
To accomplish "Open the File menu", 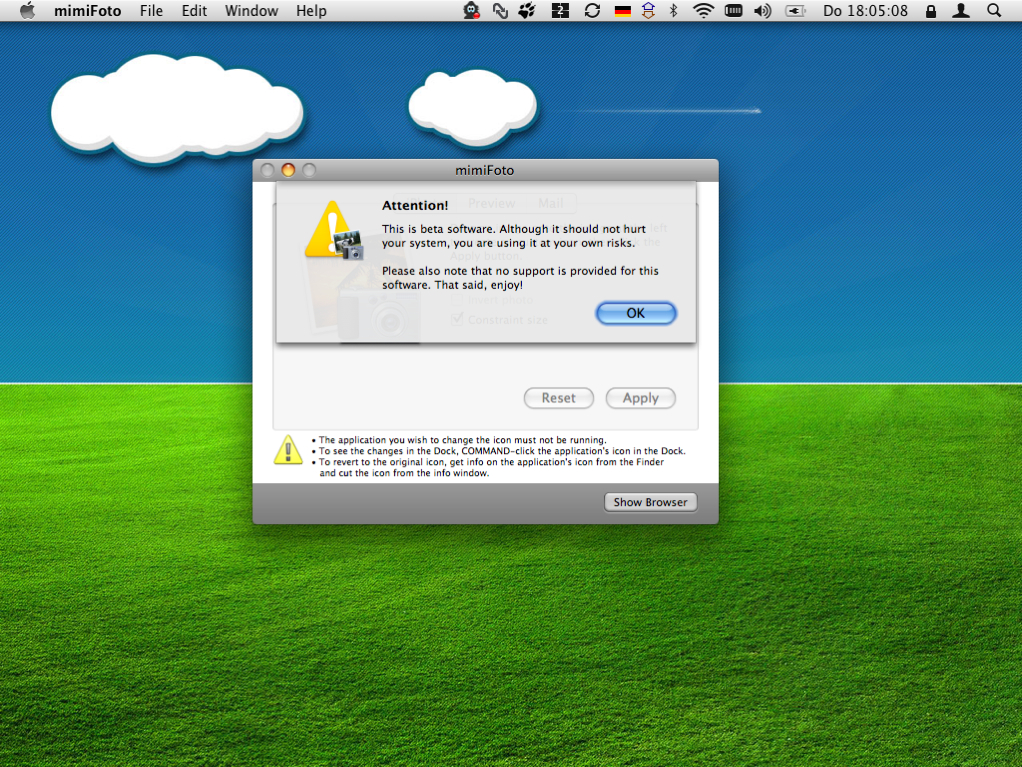I will tap(151, 11).
